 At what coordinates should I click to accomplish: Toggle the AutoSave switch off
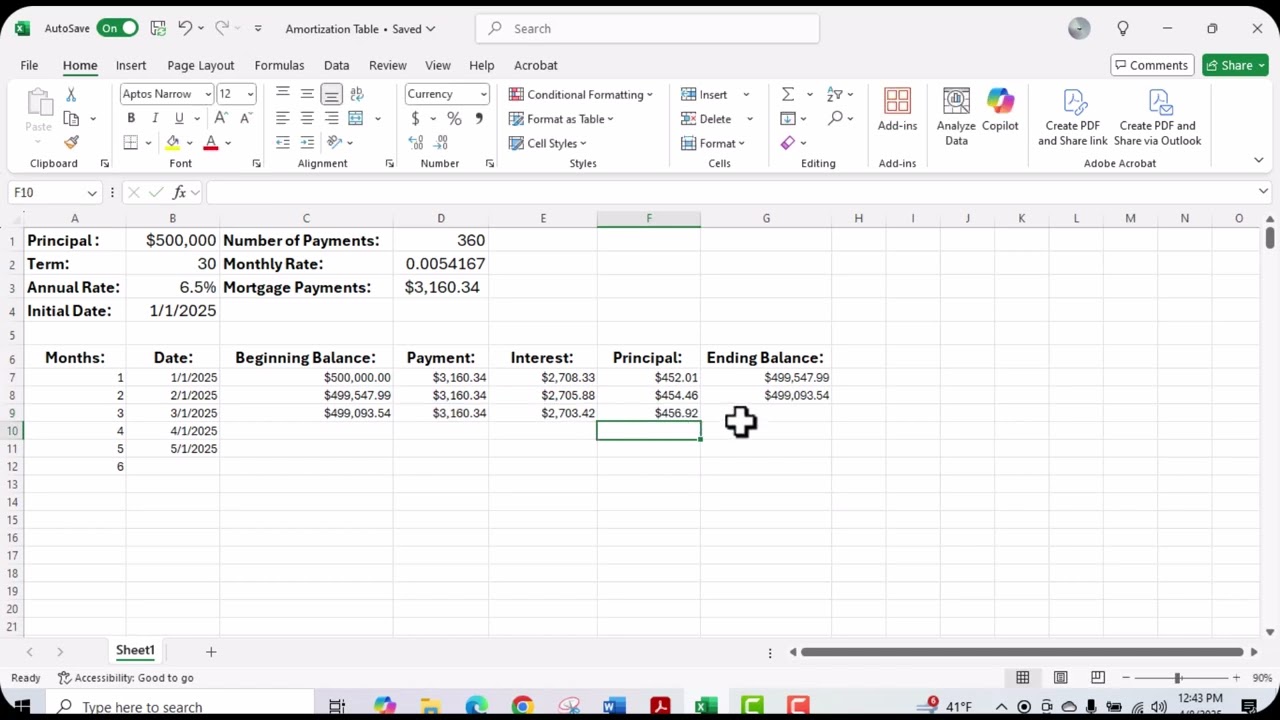pos(118,28)
